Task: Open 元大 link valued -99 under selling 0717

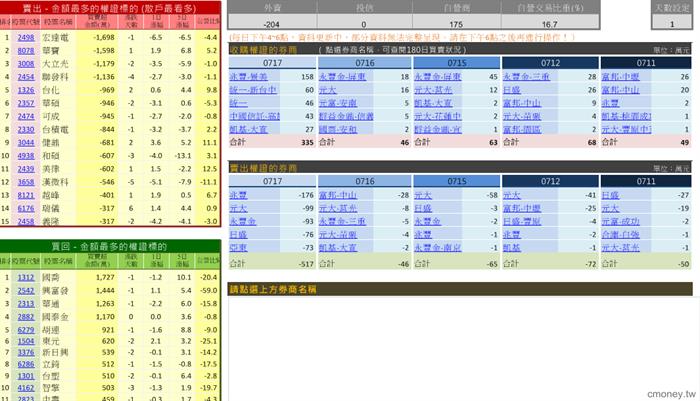Action: (x=238, y=208)
